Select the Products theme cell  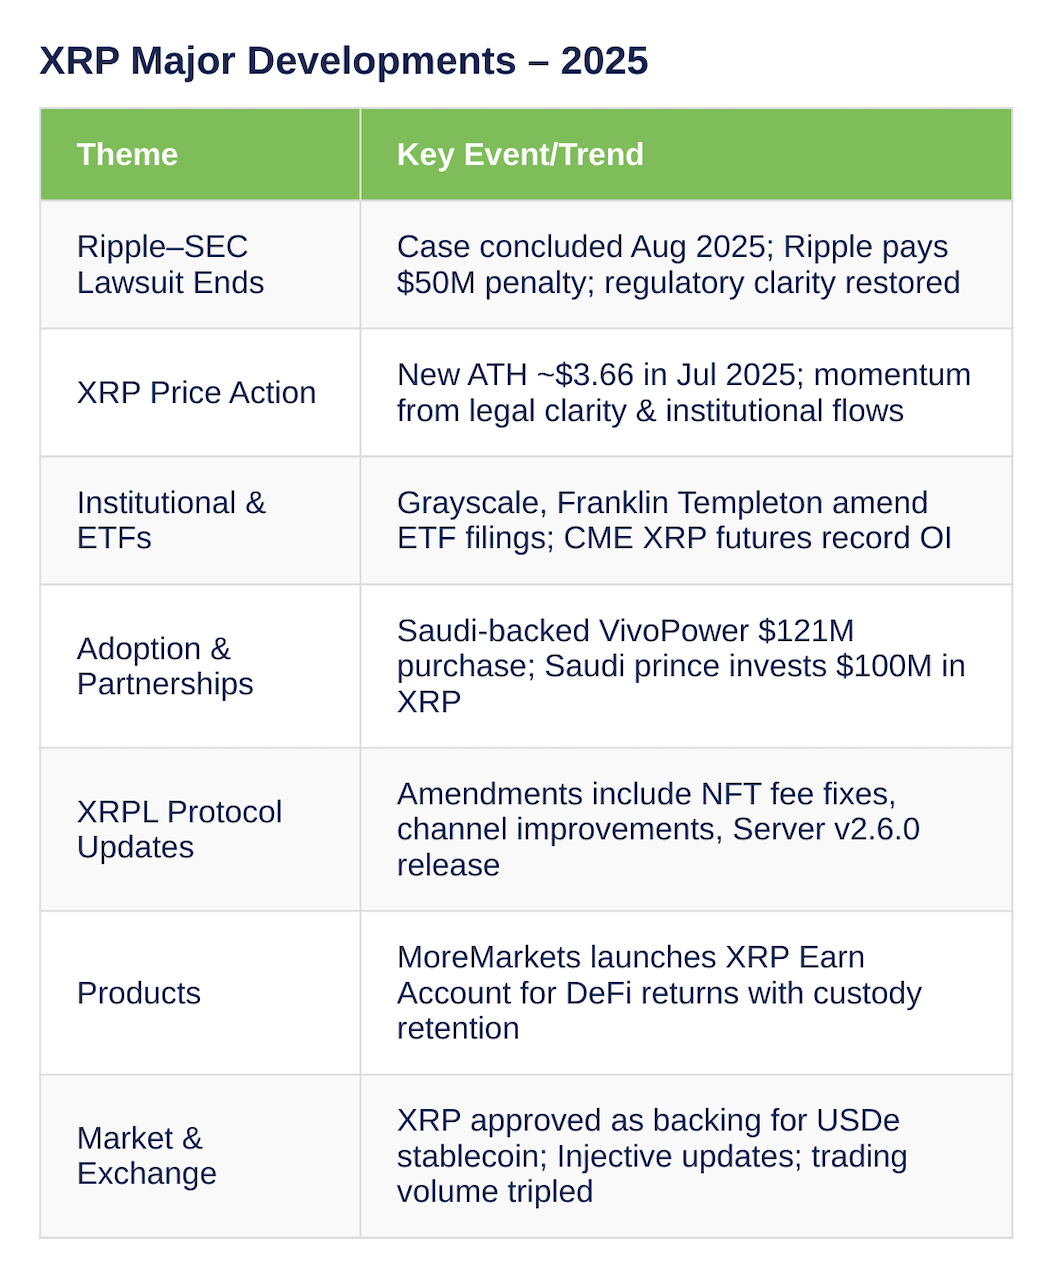(x=200, y=993)
